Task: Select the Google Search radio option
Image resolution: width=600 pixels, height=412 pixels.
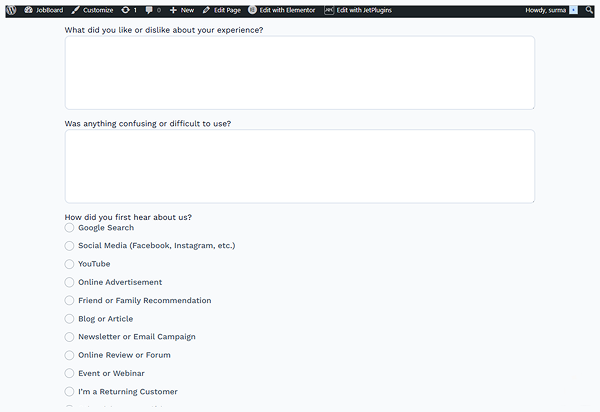Action: click(x=70, y=228)
